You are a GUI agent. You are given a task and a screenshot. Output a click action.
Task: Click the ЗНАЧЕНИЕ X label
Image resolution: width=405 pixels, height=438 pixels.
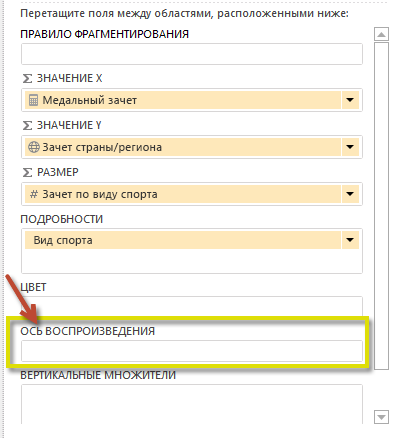point(69,78)
